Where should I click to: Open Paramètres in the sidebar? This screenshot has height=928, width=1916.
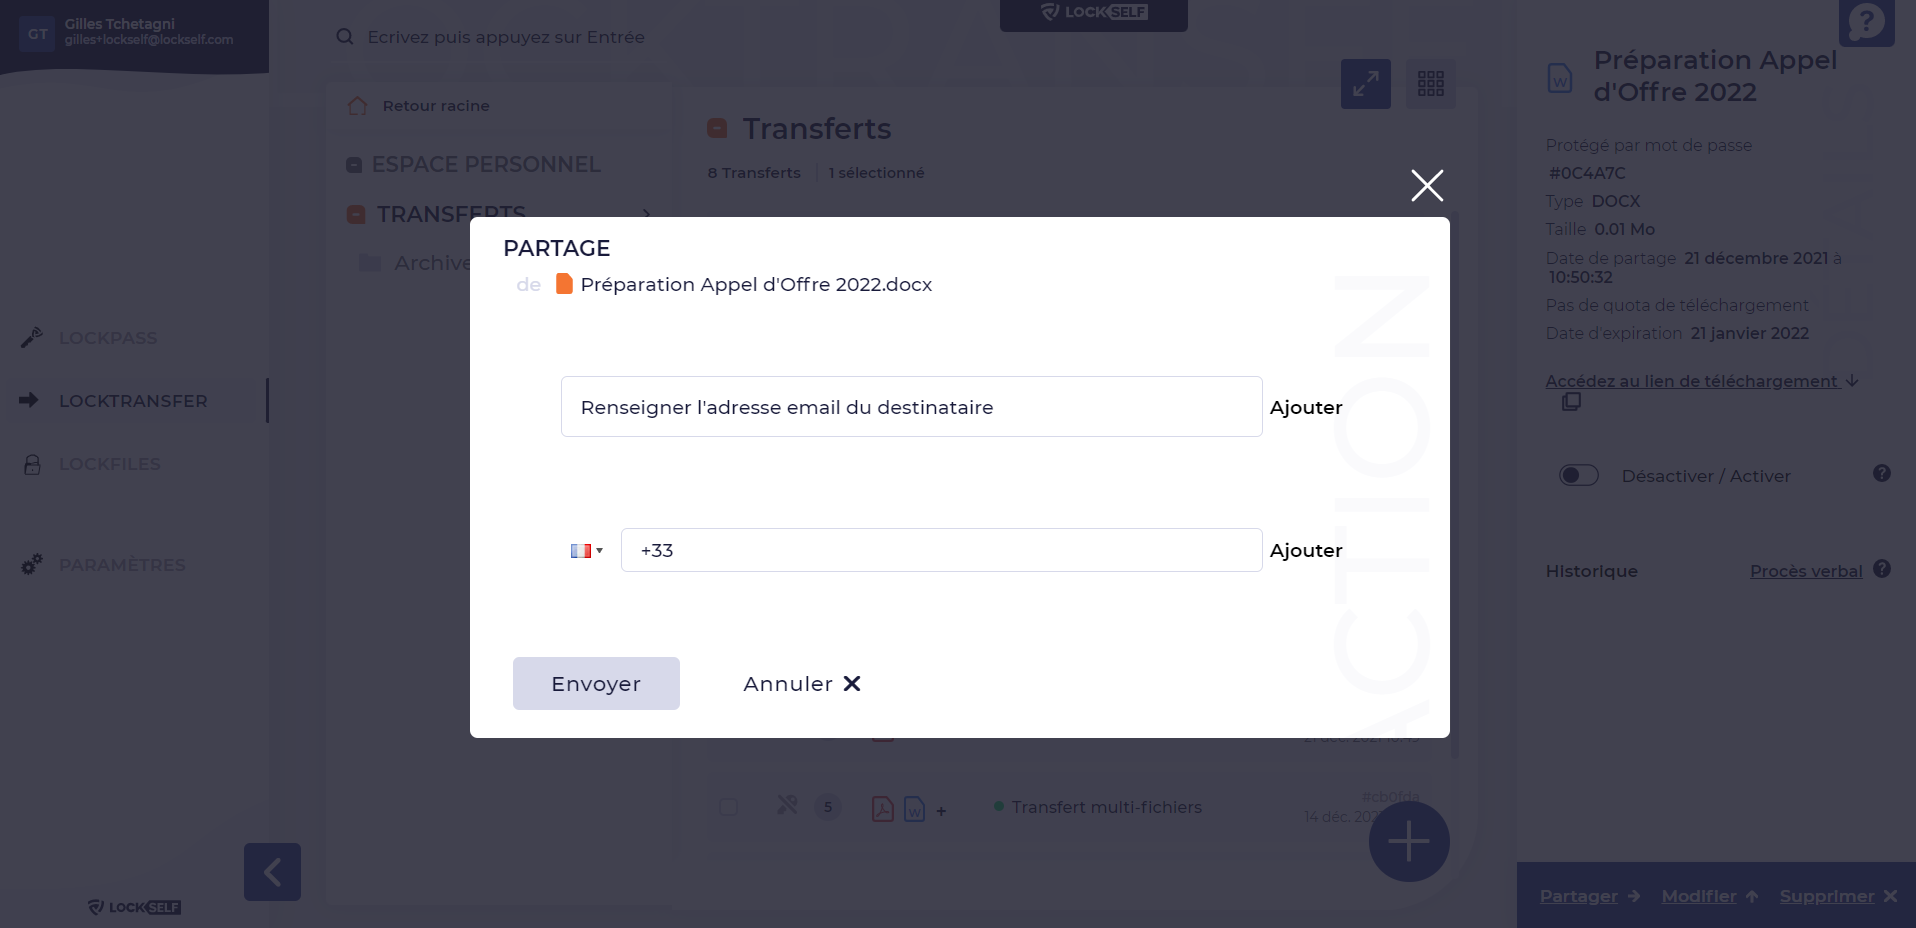click(122, 565)
